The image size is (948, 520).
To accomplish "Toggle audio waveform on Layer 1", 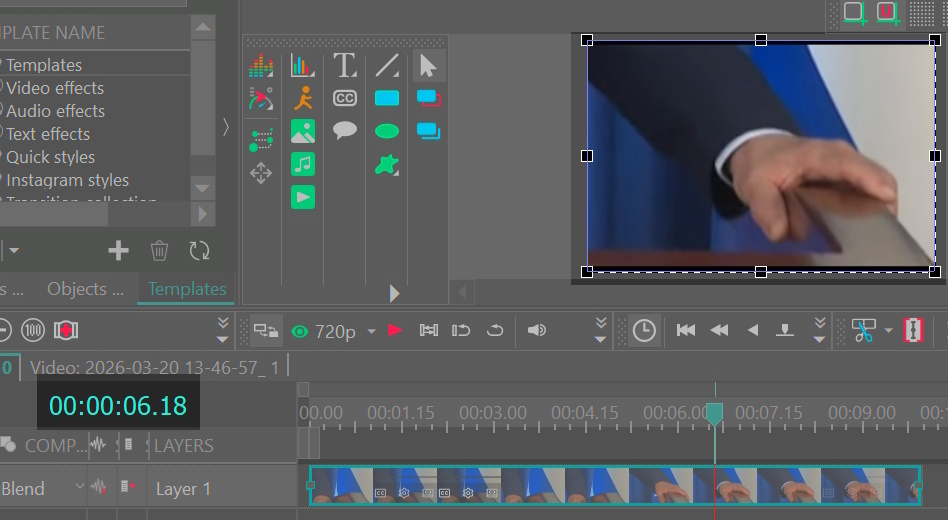I will click(99, 487).
